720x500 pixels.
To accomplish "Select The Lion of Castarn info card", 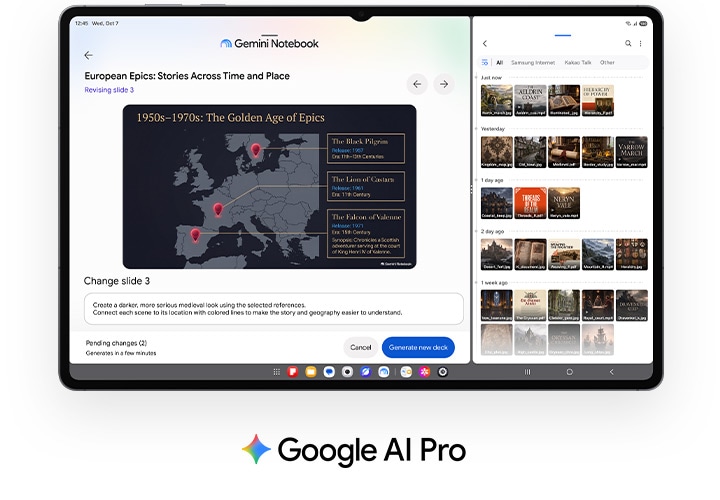I will click(x=366, y=186).
